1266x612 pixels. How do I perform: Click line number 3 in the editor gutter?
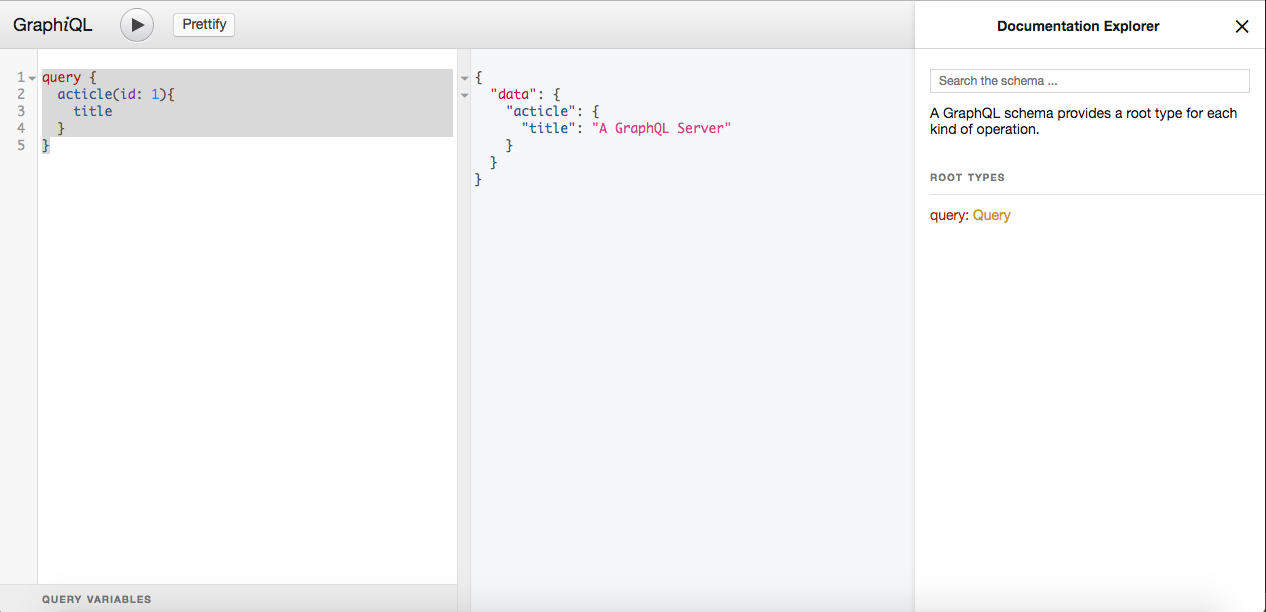(x=20, y=111)
